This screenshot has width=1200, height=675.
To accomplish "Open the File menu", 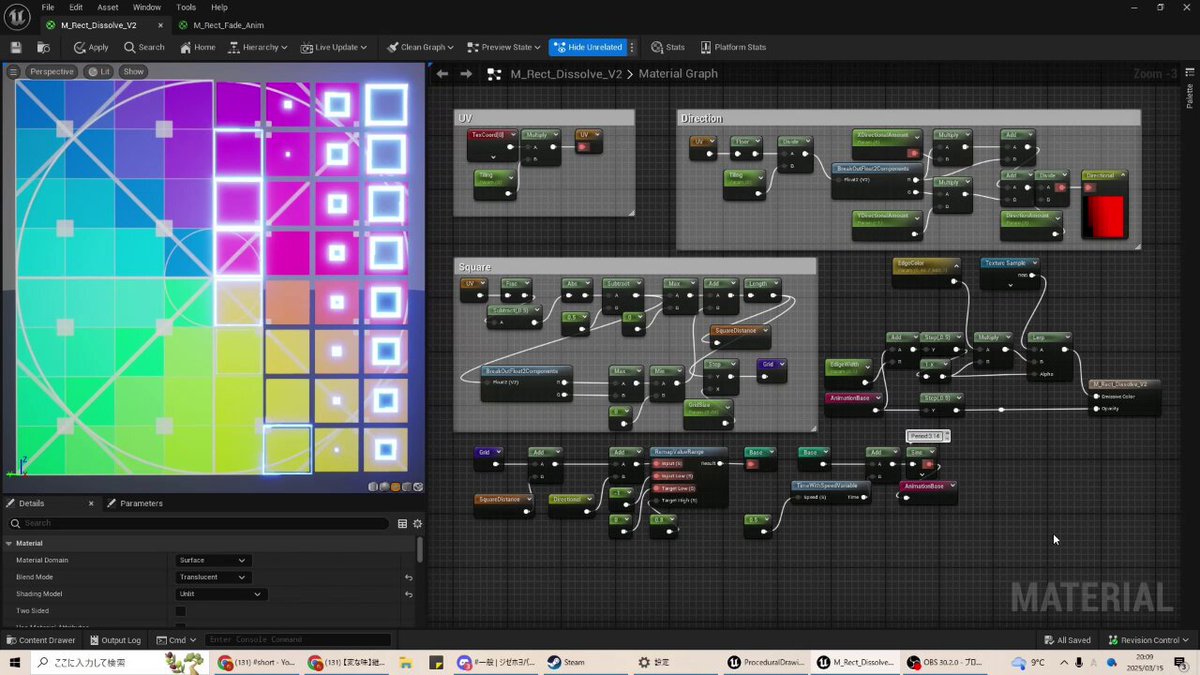I will point(48,7).
